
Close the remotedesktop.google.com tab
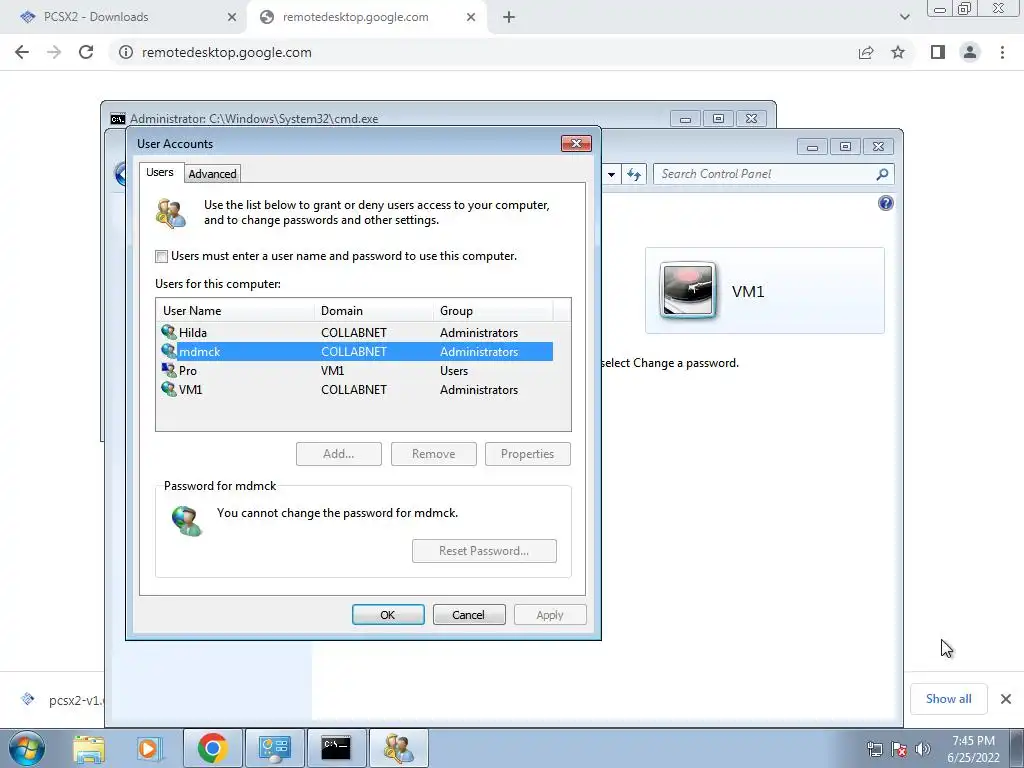(471, 17)
